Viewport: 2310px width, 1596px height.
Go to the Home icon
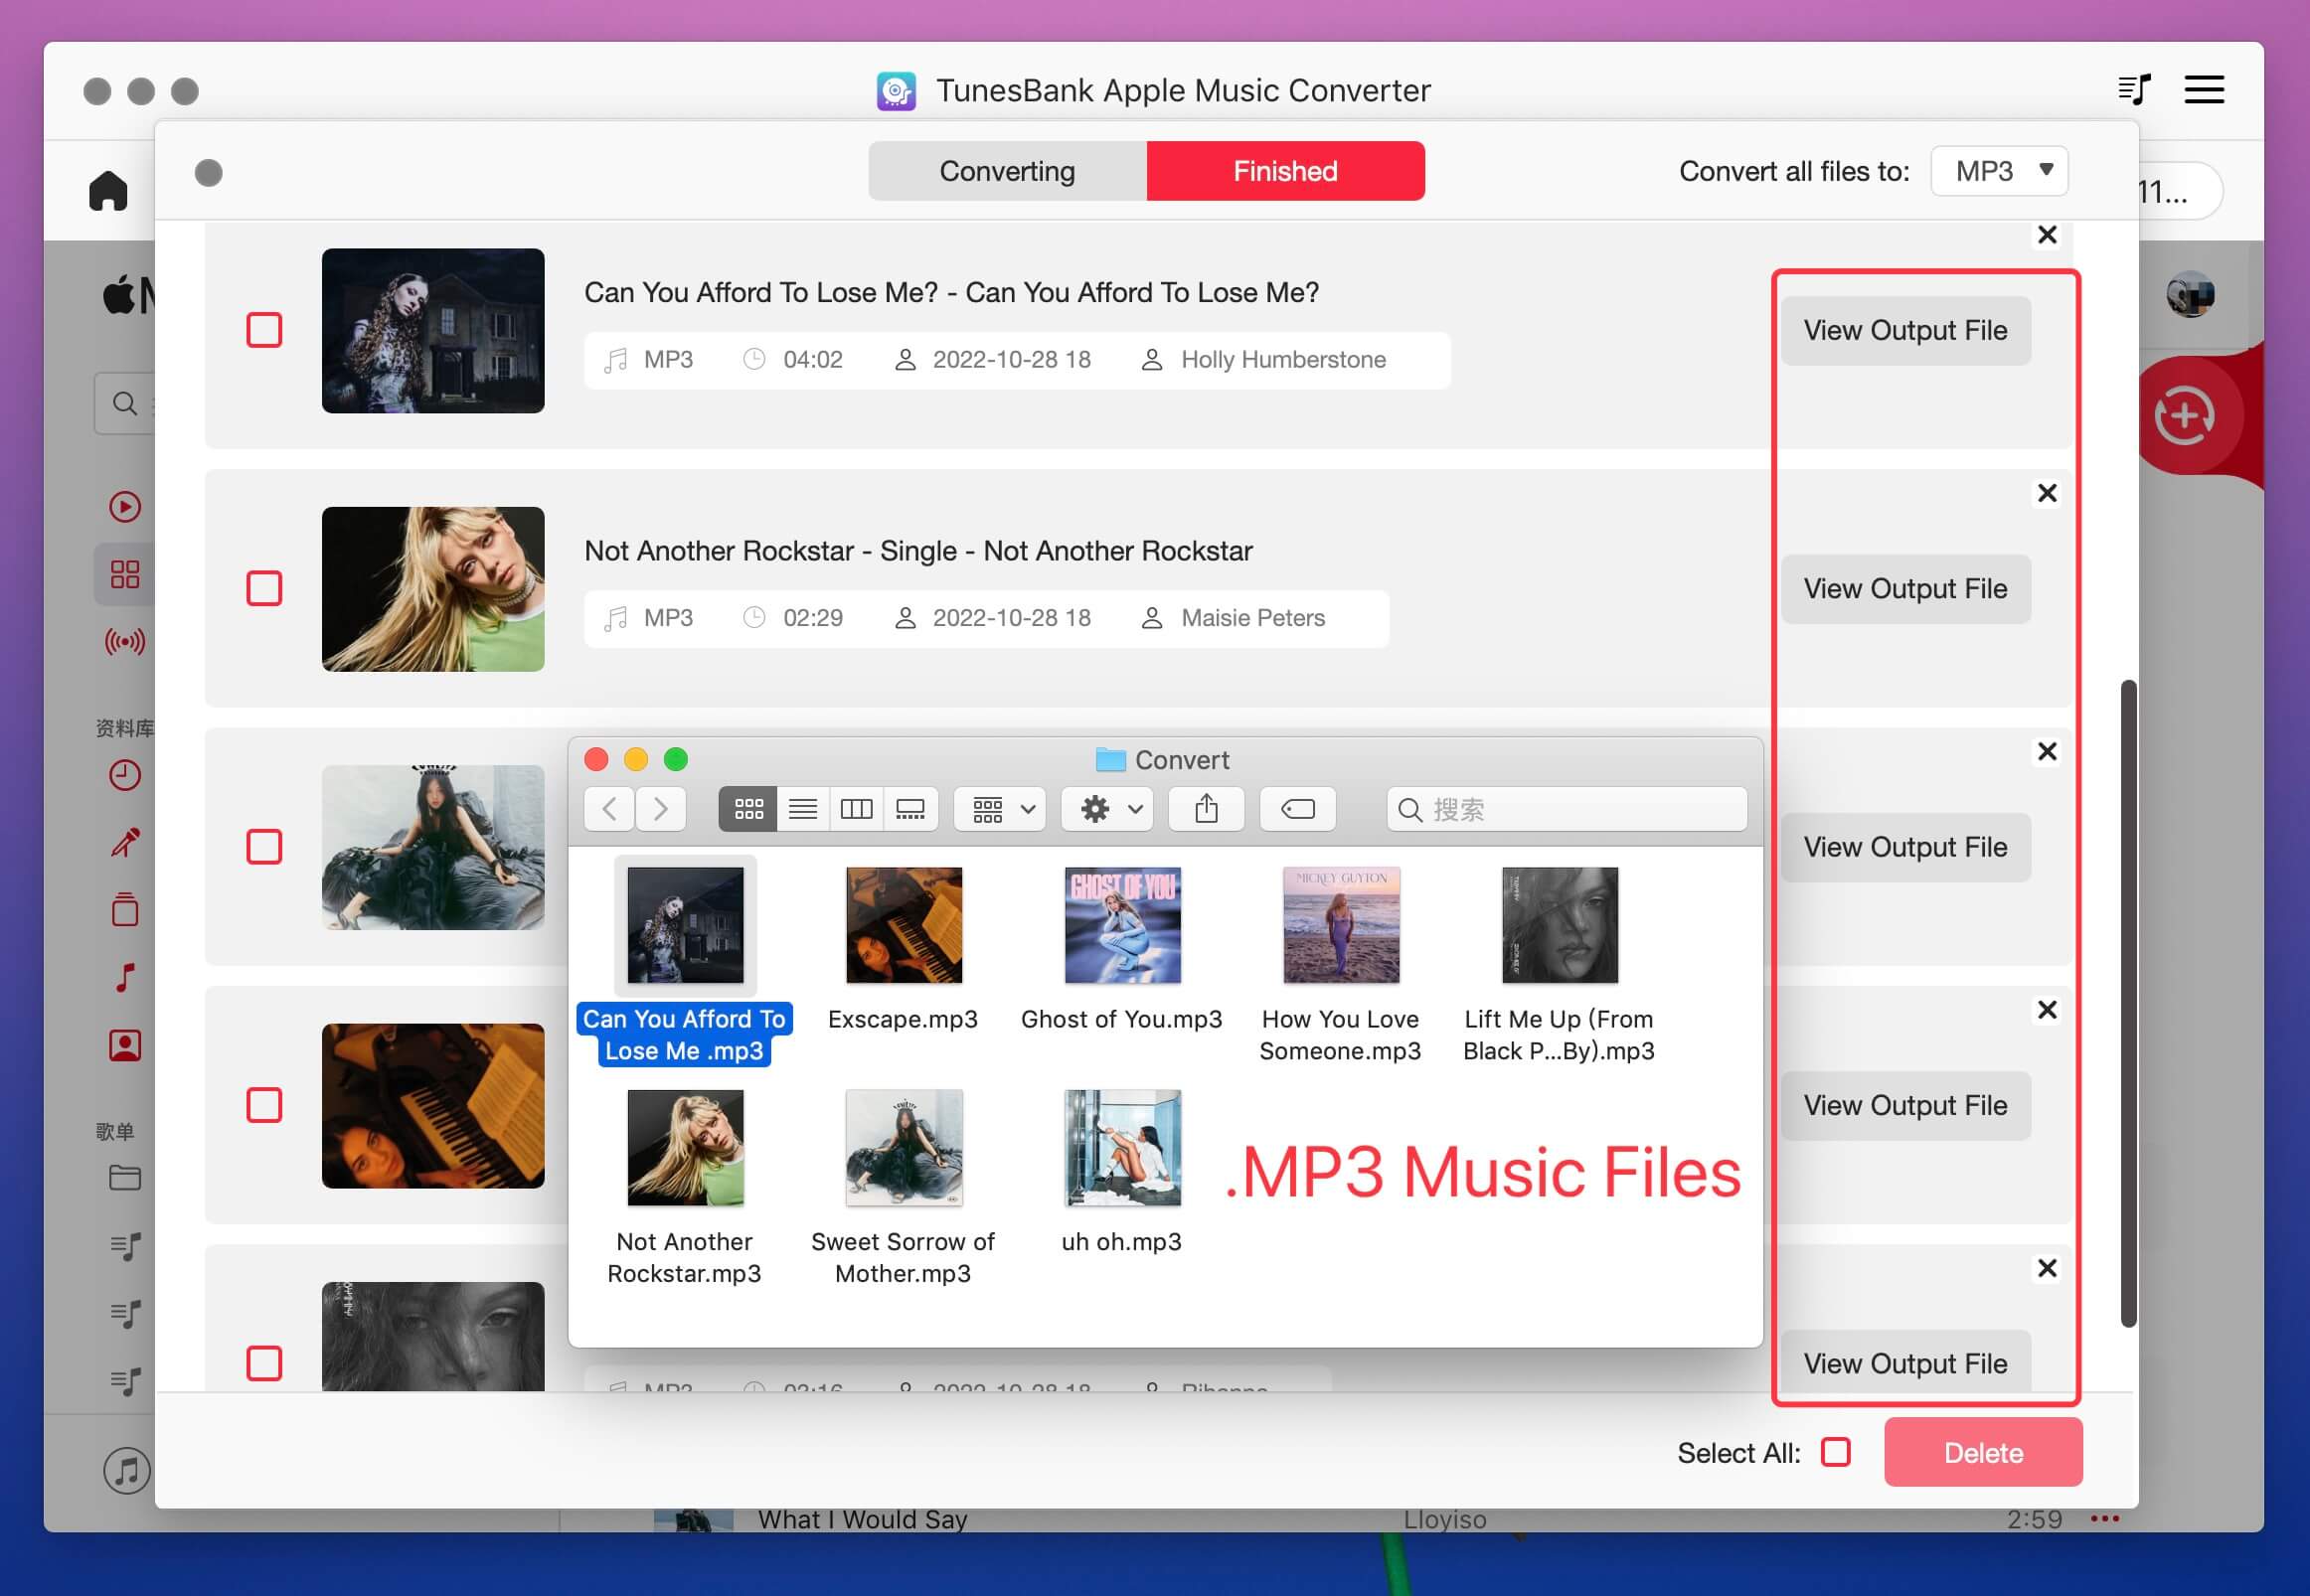108,191
